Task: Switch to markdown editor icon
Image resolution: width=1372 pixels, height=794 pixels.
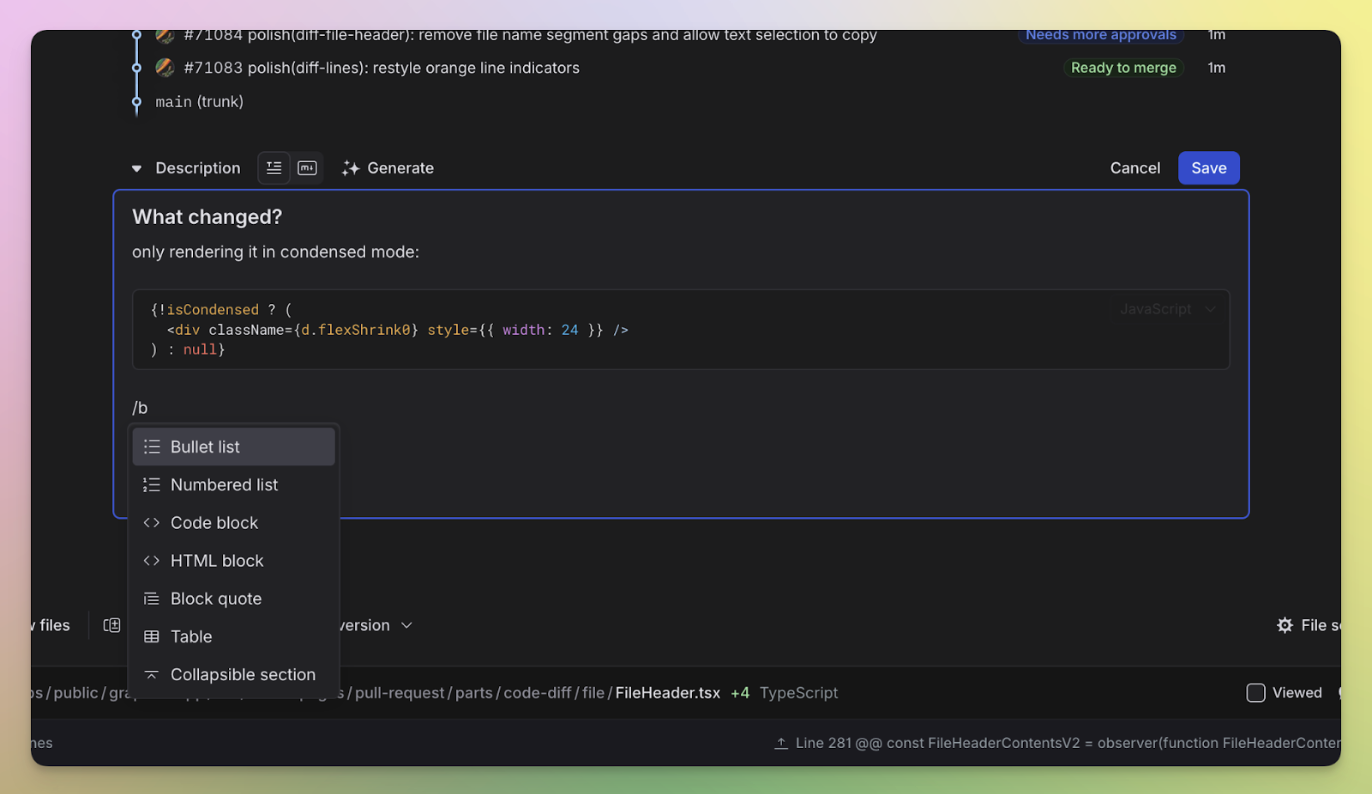Action: tap(307, 168)
